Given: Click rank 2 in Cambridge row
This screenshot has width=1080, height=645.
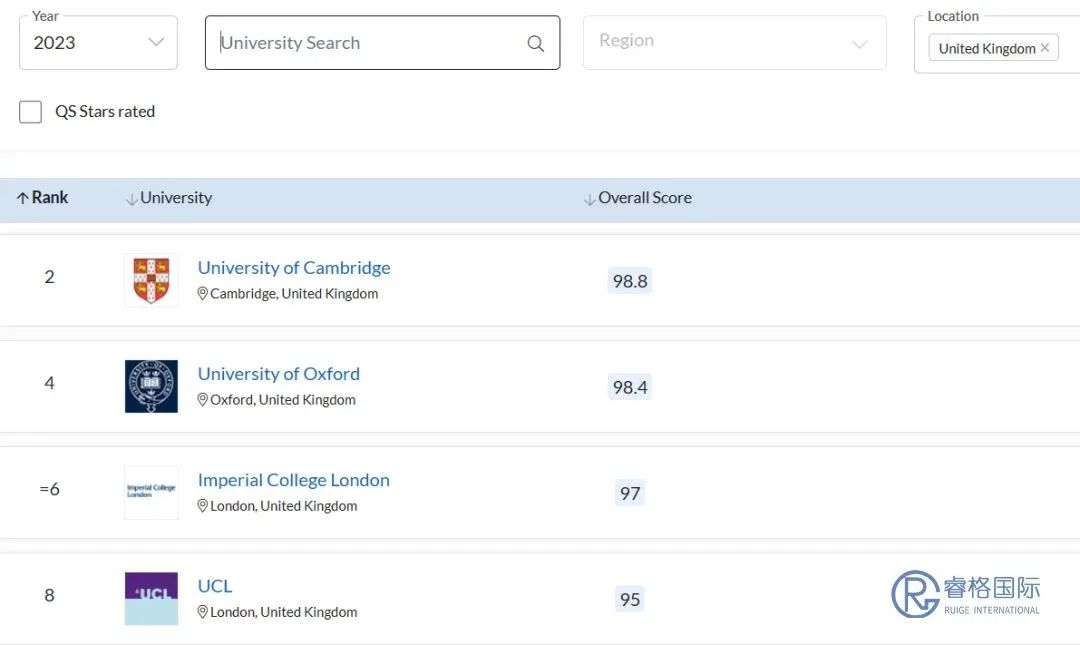Looking at the screenshot, I should tap(50, 277).
